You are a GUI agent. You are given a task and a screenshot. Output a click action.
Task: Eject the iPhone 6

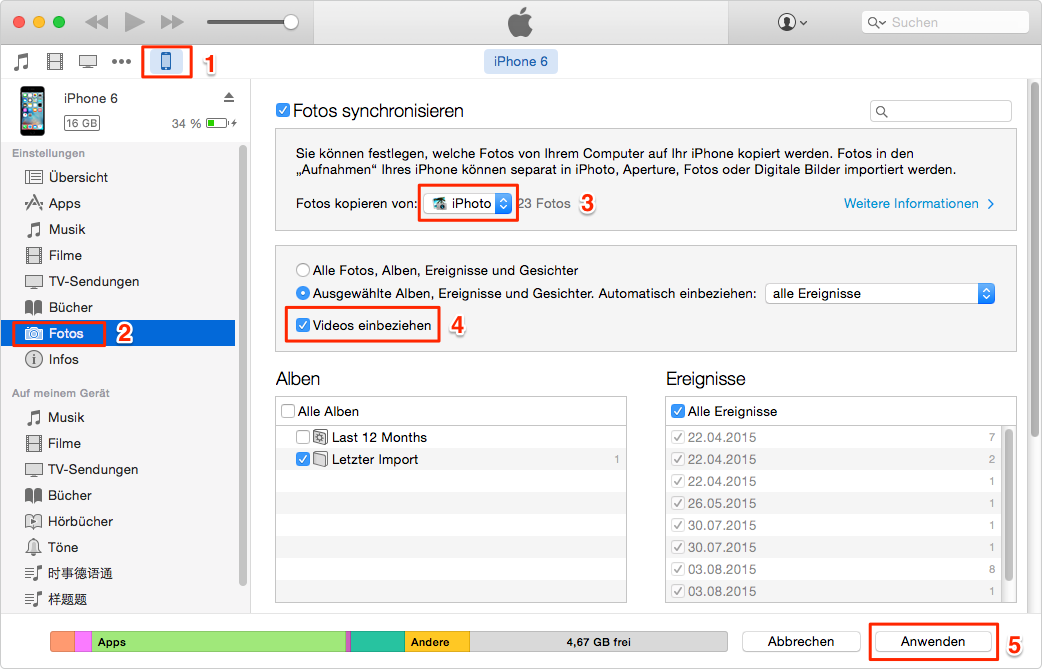[x=229, y=98]
